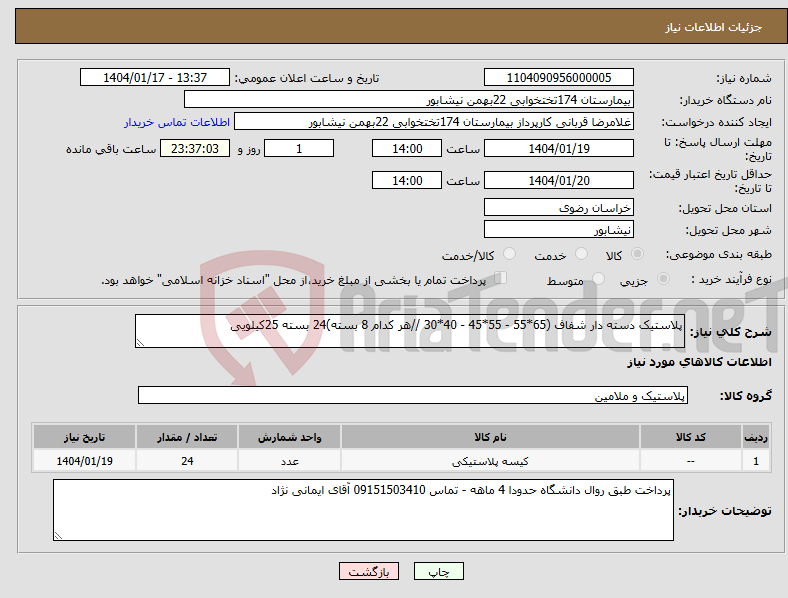Click the remaining time field 23:37:03
The width and height of the screenshot is (788, 598).
pos(195,148)
